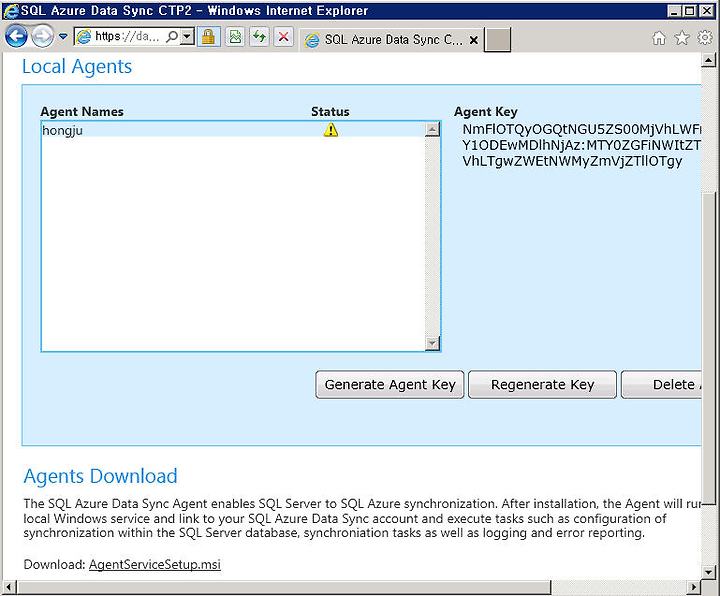Download AgentServiceSetup.msi link
Viewport: 720px width, 596px height.
[x=155, y=564]
